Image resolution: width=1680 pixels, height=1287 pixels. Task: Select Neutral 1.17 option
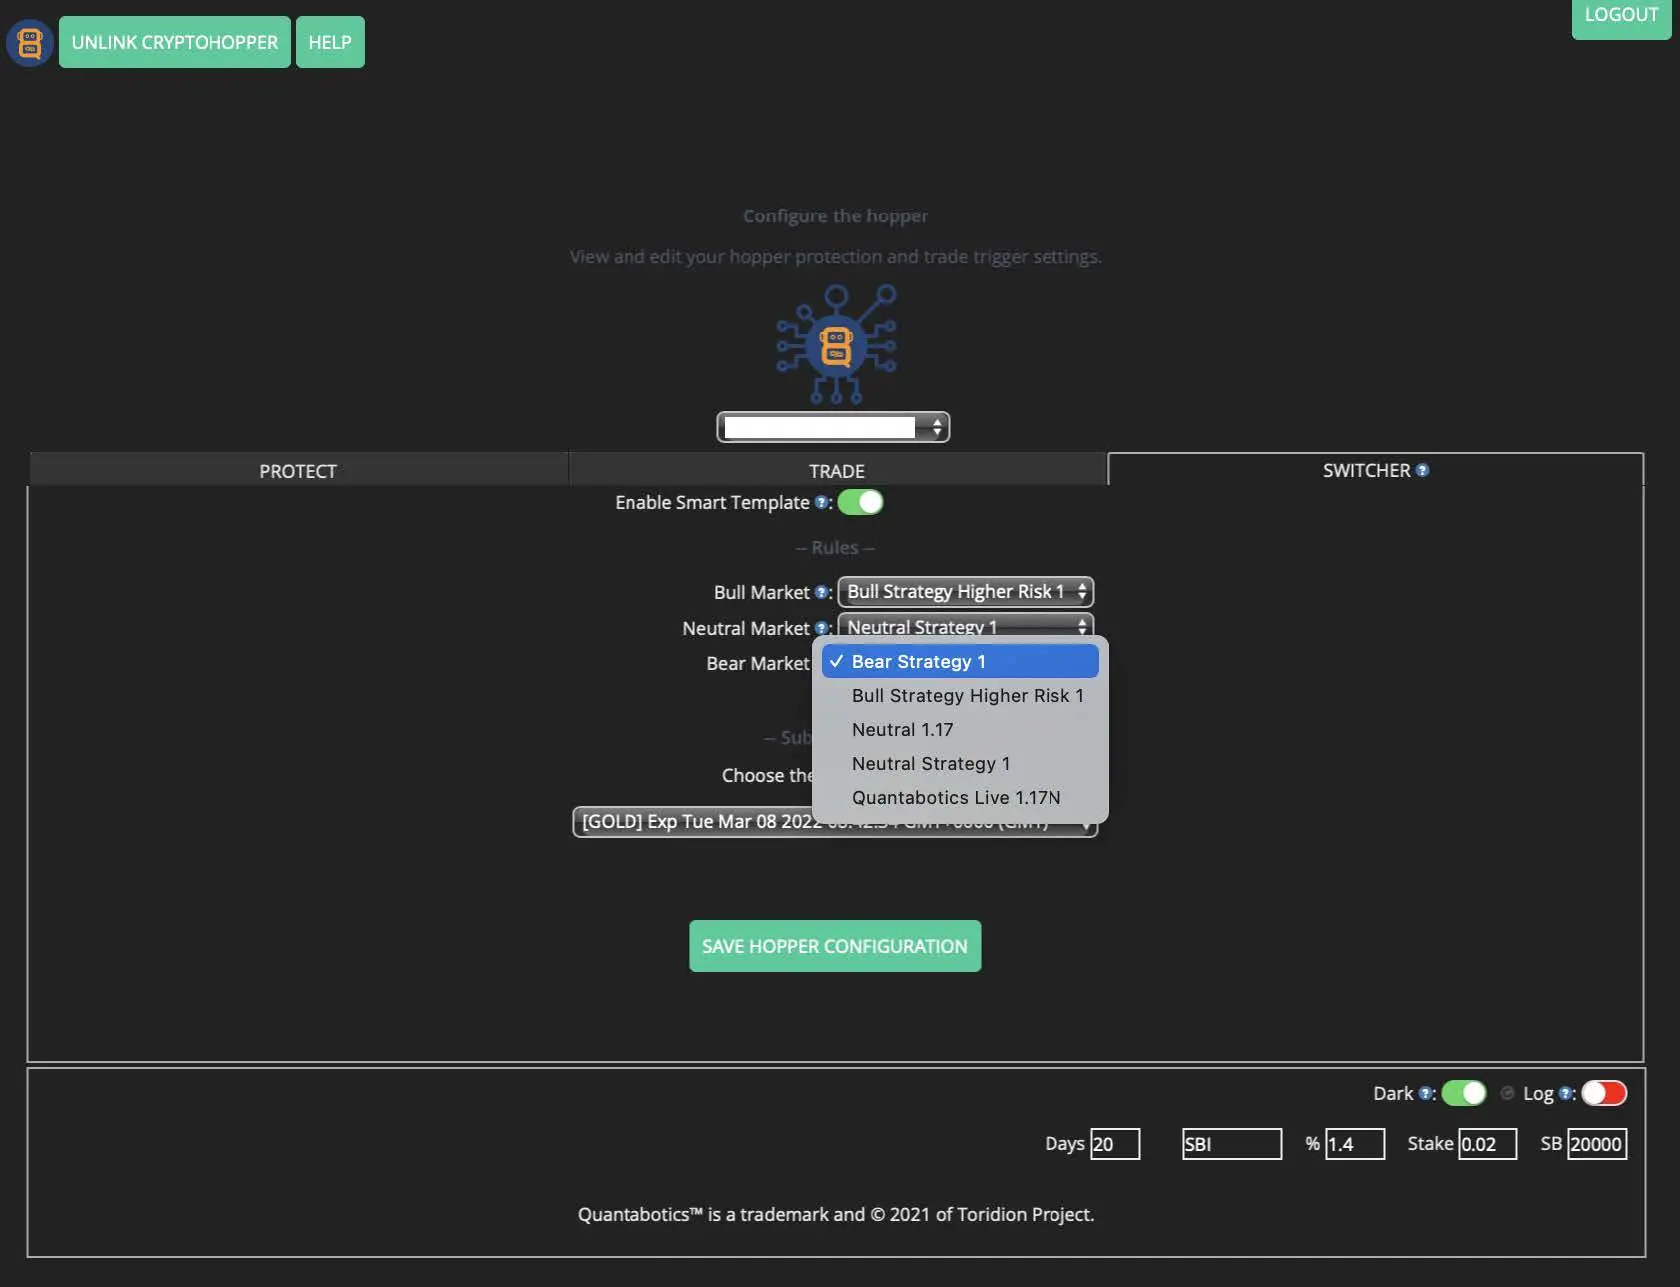tap(960, 729)
